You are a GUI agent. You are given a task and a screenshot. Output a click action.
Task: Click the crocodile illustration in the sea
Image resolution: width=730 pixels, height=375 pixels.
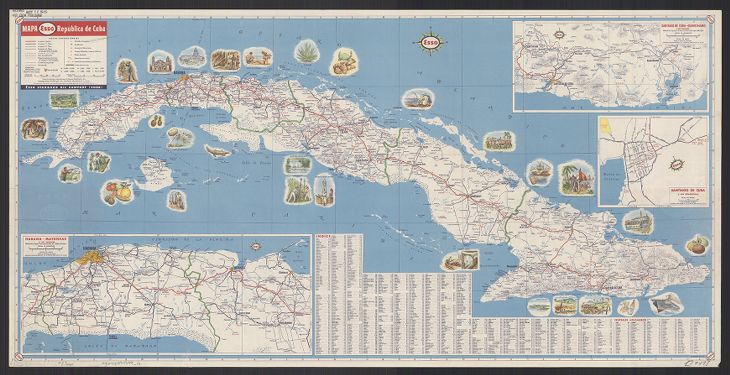pyautogui.click(x=217, y=151)
